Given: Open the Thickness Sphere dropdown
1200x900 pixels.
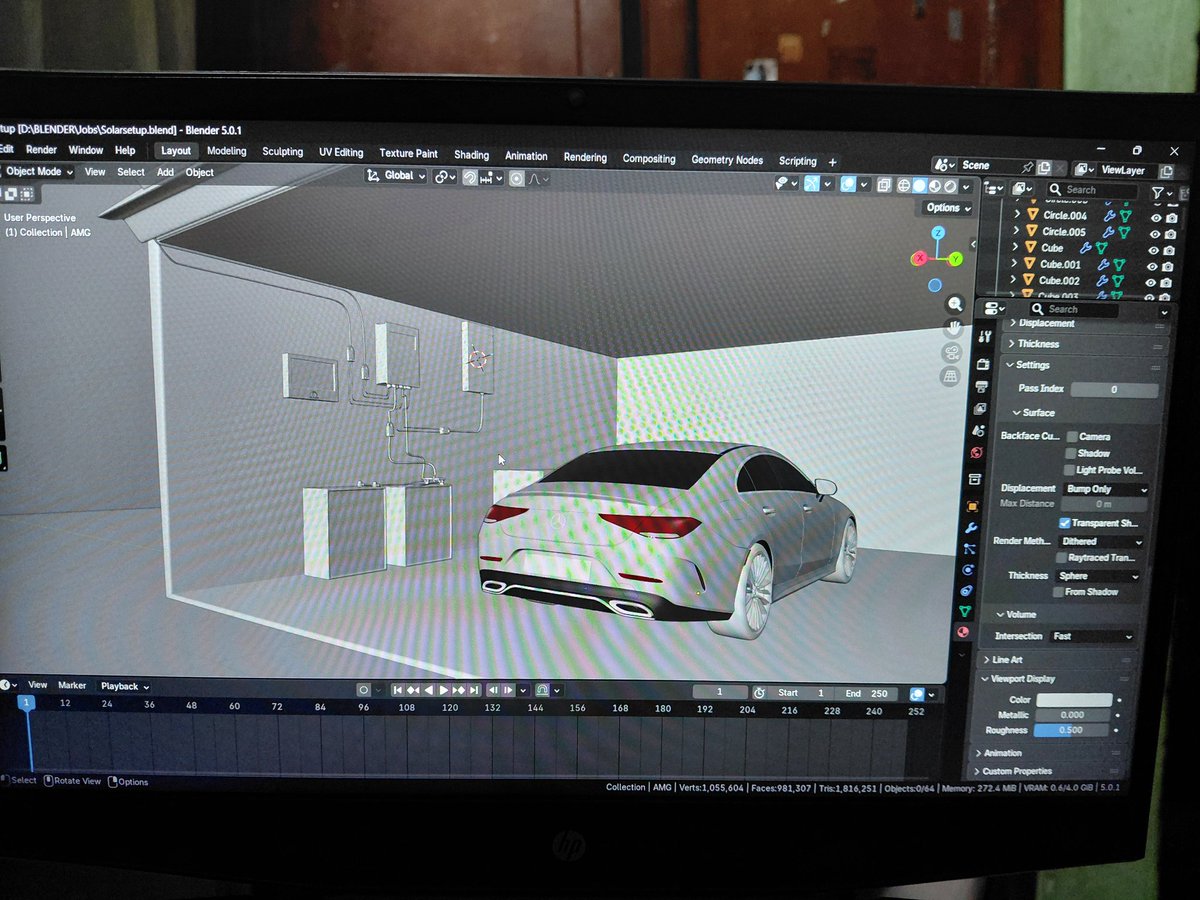Looking at the screenshot, I should pyautogui.click(x=1097, y=576).
